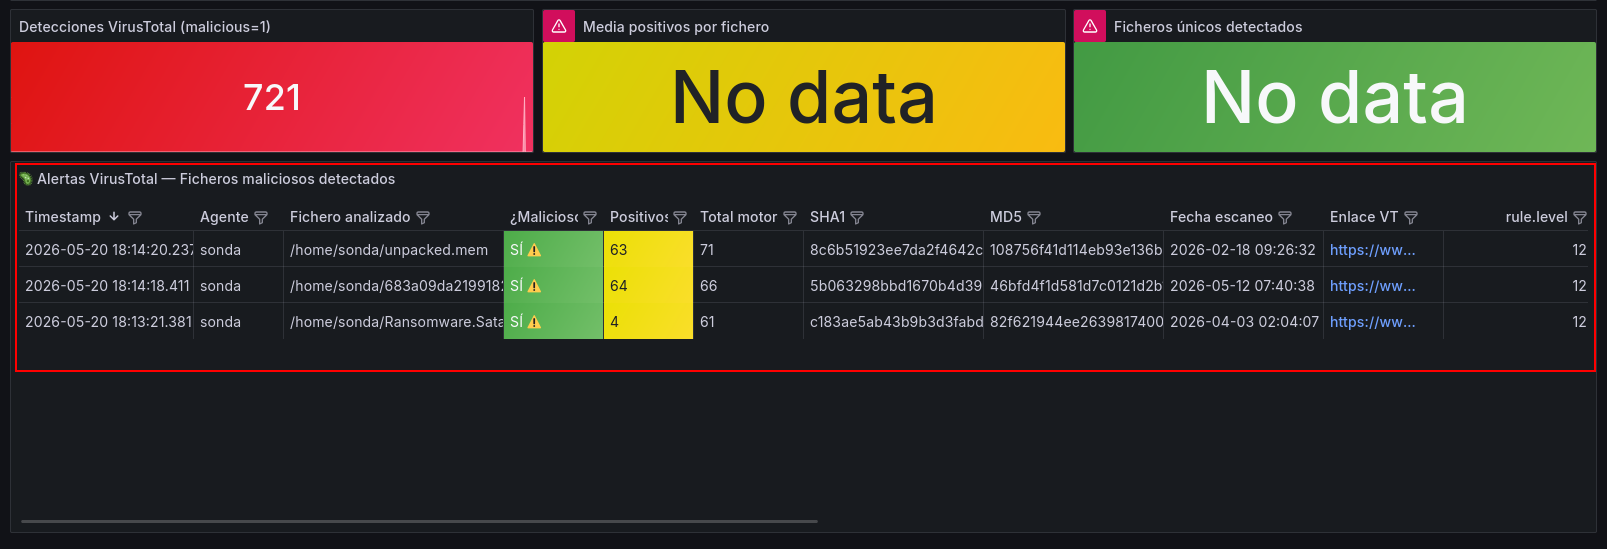Screen dimensions: 1607x549
Task: Click warning icon in 683a09da row
Action: [x=534, y=286]
